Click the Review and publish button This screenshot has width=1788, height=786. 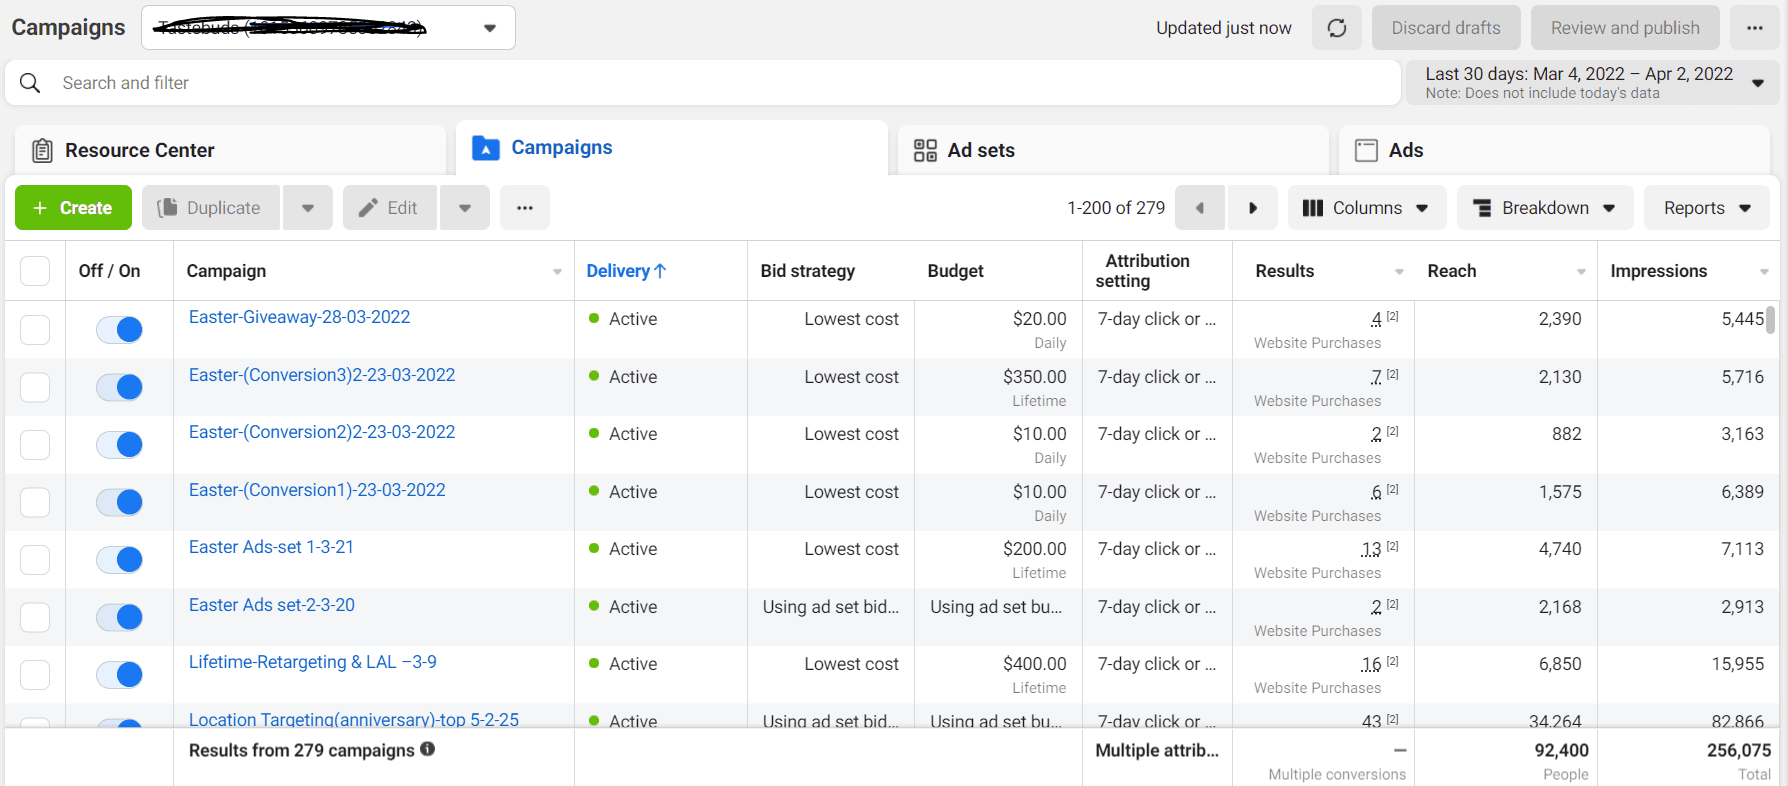(1625, 28)
